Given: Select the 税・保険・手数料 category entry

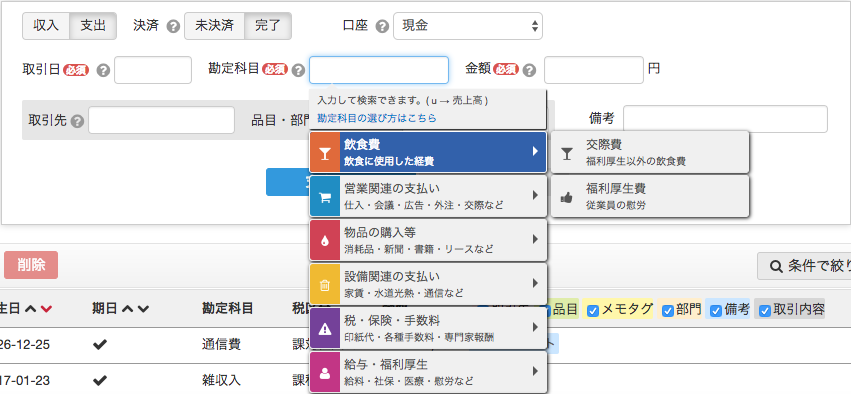Looking at the screenshot, I should click(x=428, y=328).
